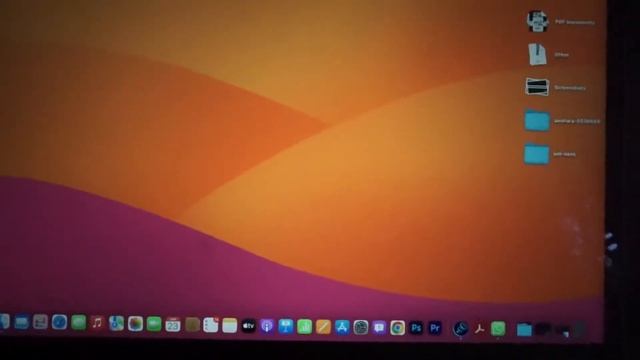Open the blue folder in the Dock
The image size is (640, 360).
(524, 329)
